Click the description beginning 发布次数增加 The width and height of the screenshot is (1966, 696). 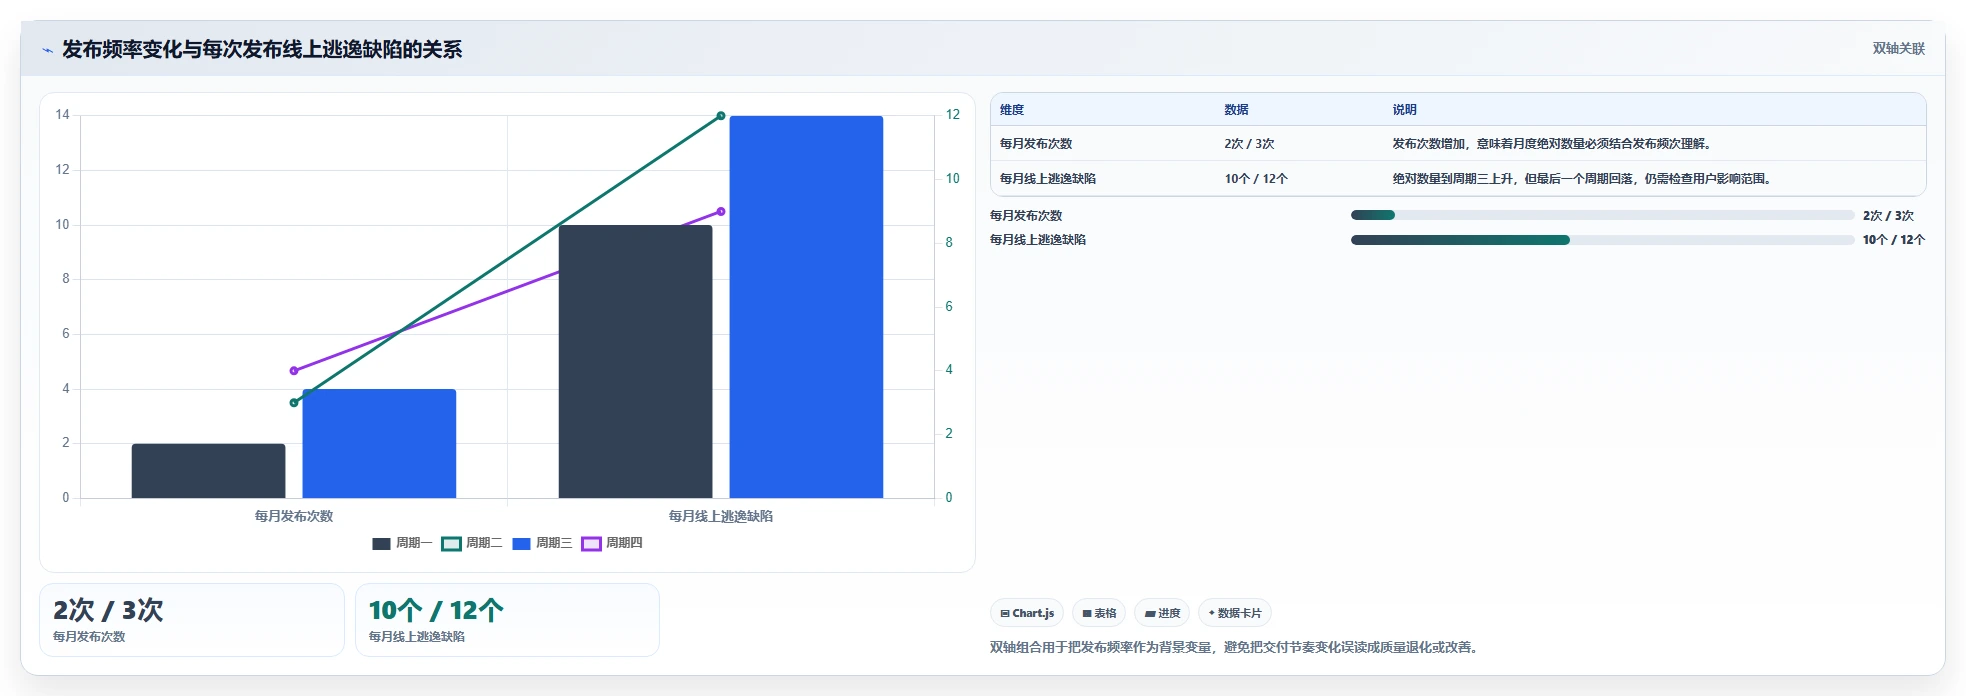(1554, 144)
